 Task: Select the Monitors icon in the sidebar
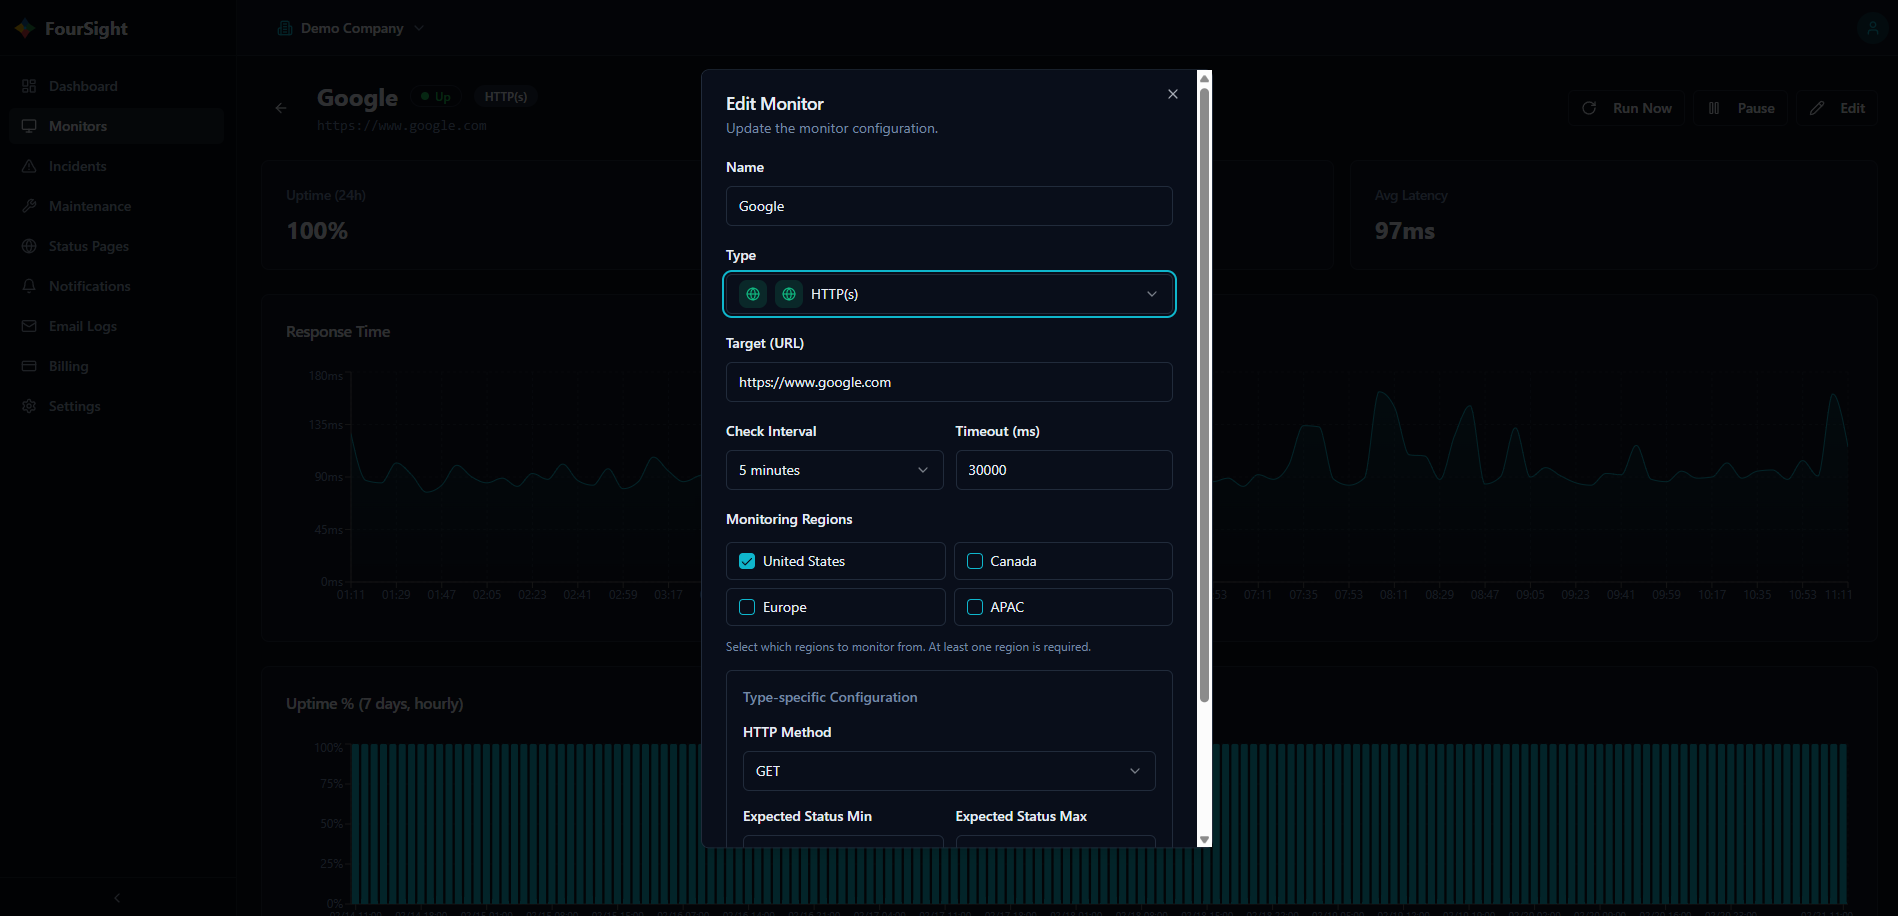30,125
